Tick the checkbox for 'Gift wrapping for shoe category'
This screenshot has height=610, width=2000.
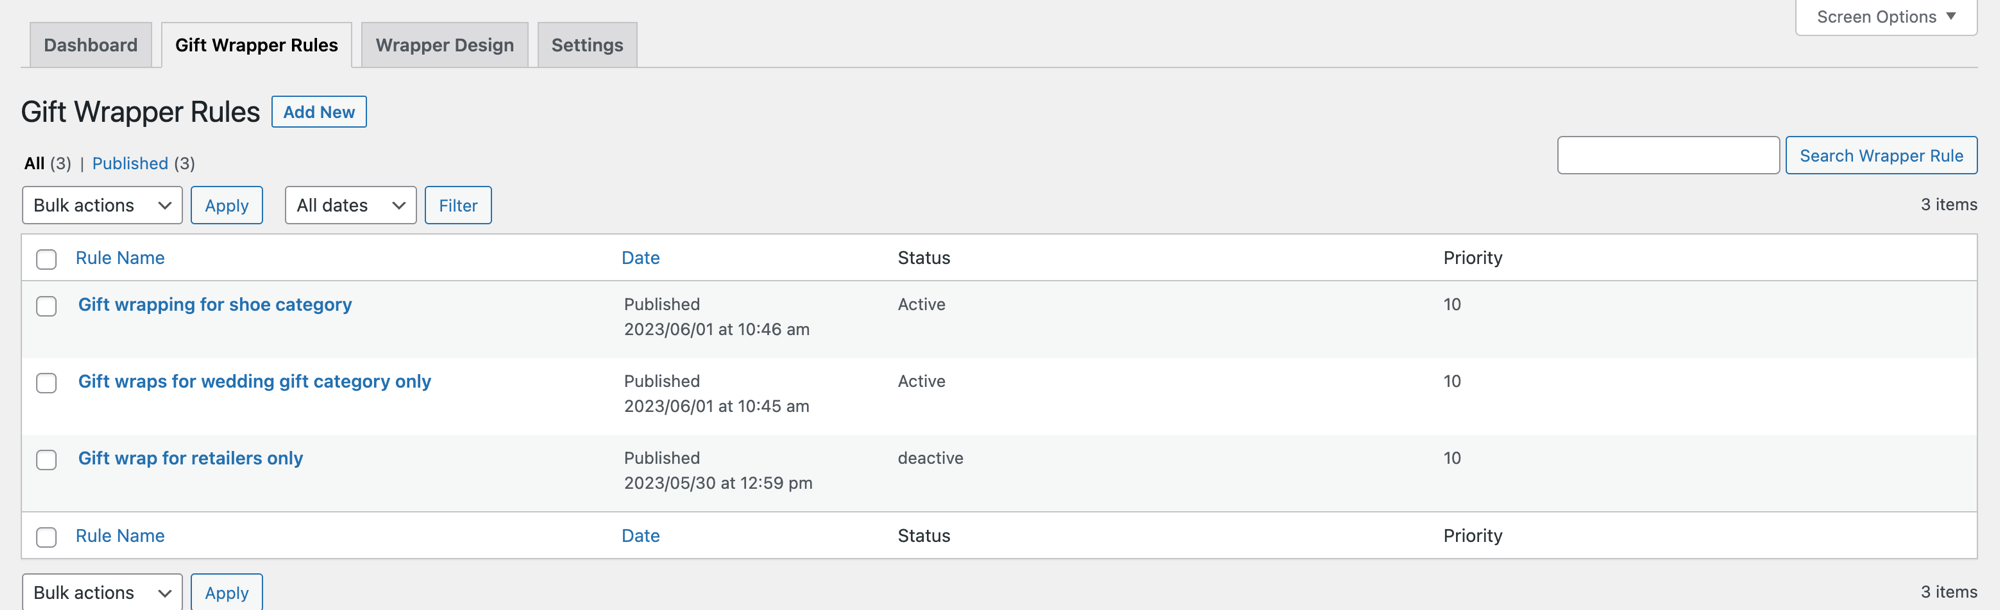[x=46, y=307]
